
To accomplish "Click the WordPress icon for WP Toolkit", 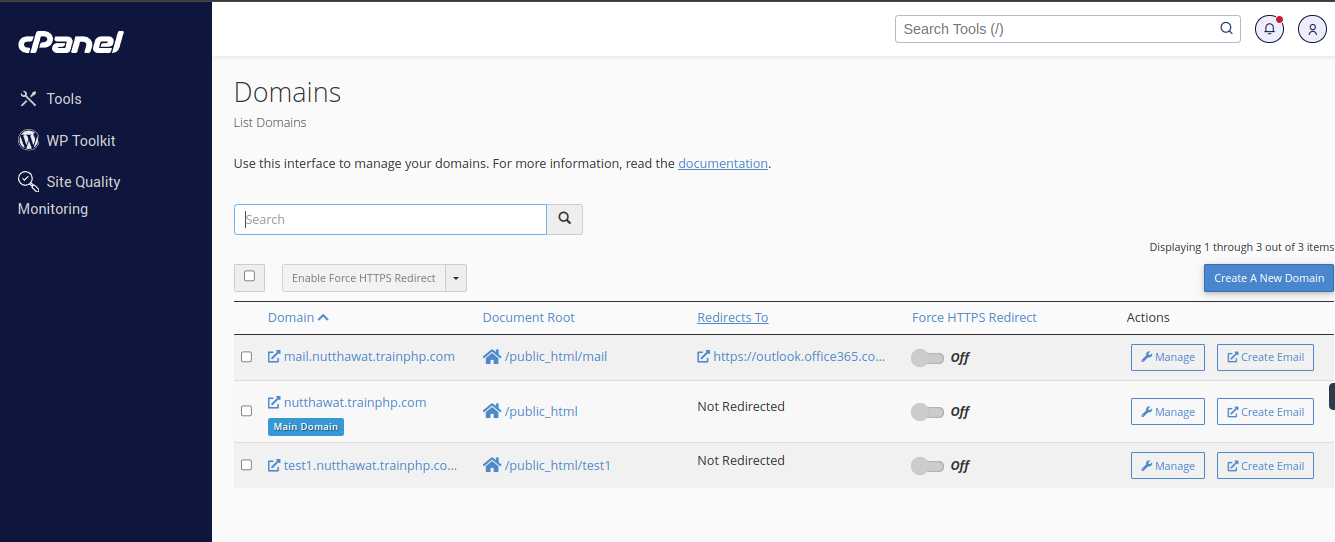I will (29, 140).
